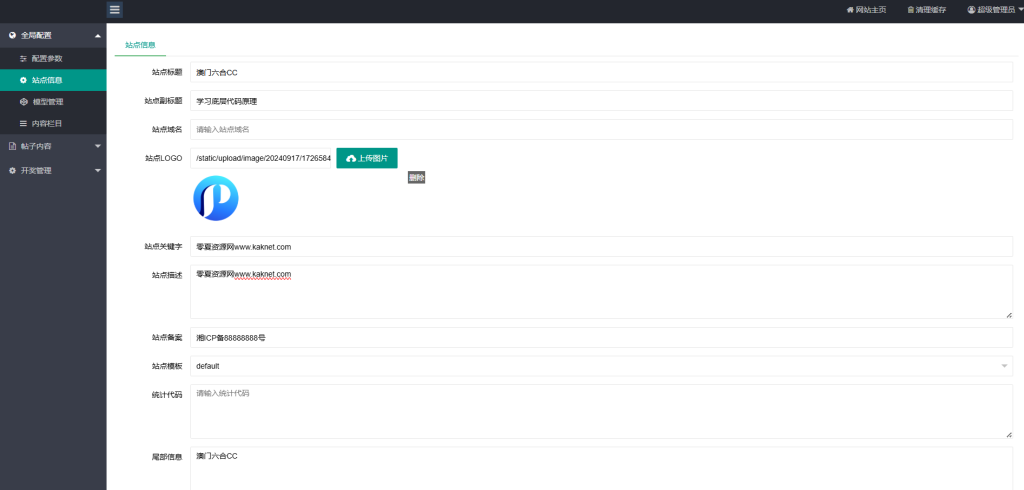
Task: Click the 站点LOGO path input field
Action: point(261,158)
